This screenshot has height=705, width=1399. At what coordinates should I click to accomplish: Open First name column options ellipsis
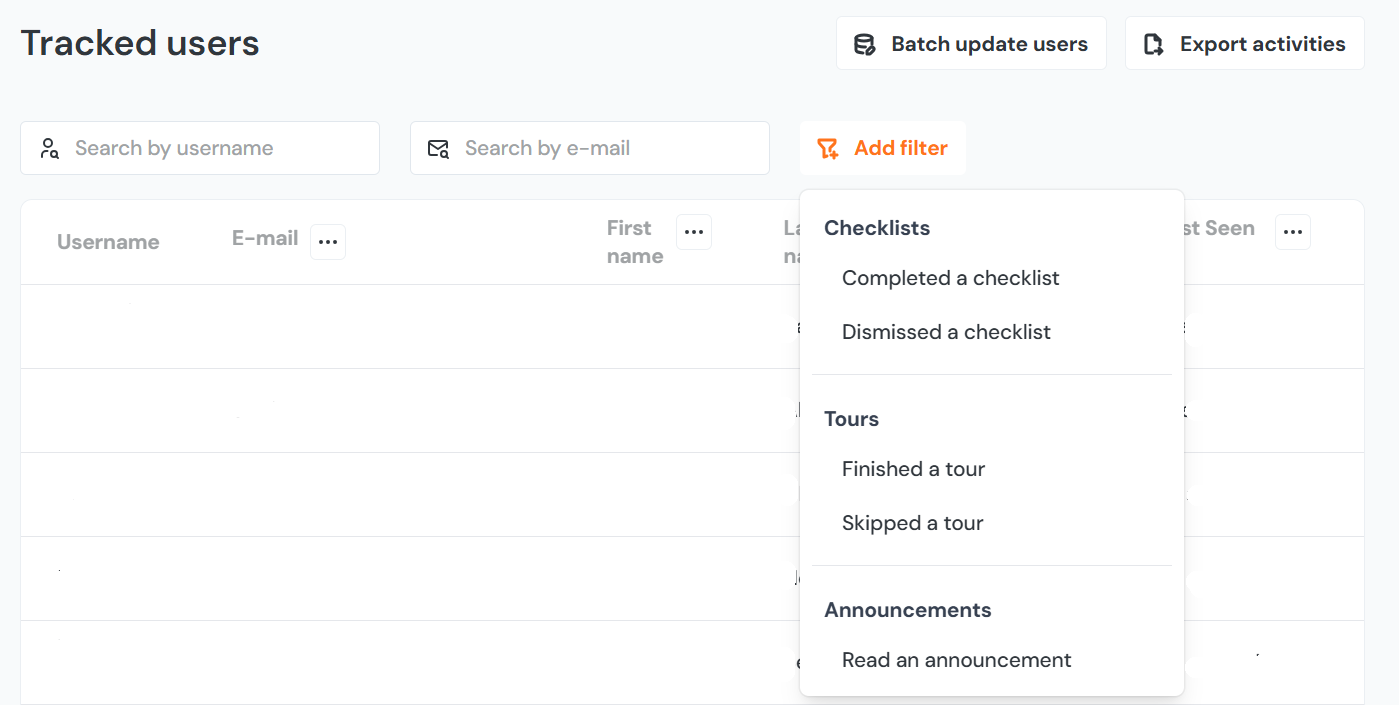[x=694, y=232]
